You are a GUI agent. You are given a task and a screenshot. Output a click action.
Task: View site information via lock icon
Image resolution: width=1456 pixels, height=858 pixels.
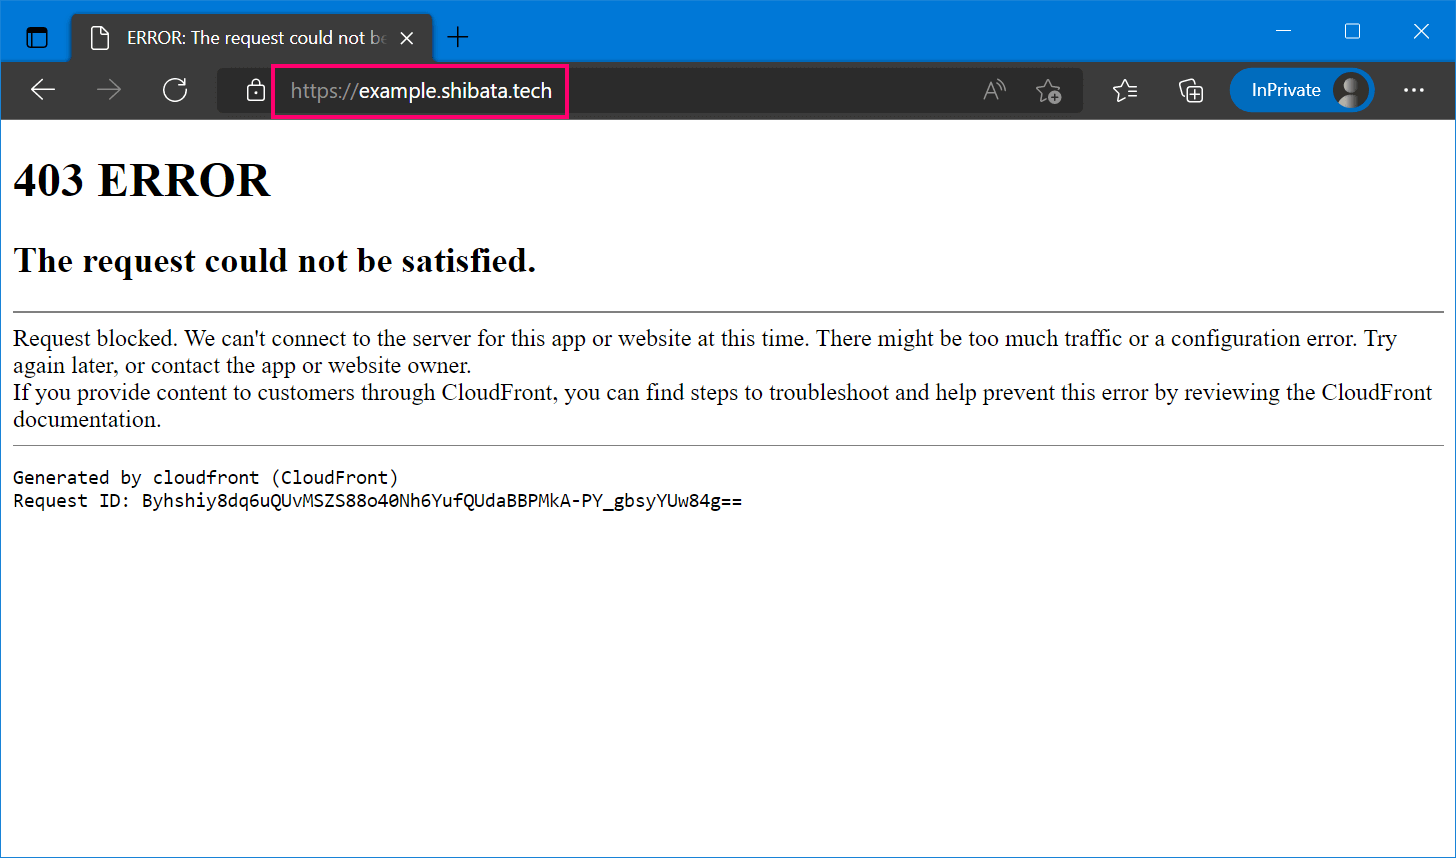tap(256, 90)
